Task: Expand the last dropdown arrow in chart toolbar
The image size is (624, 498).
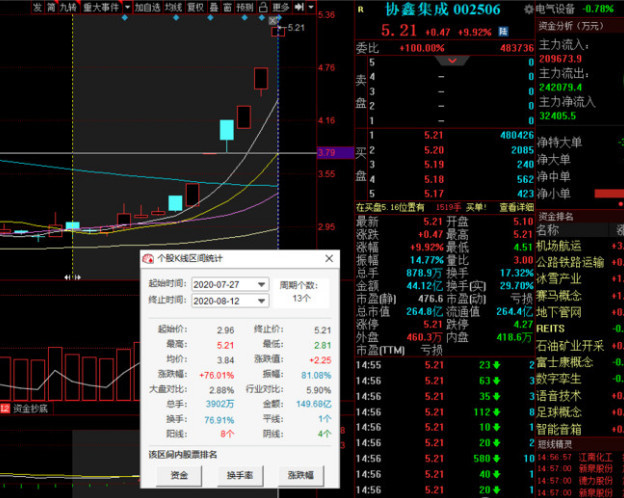Action: click(311, 7)
